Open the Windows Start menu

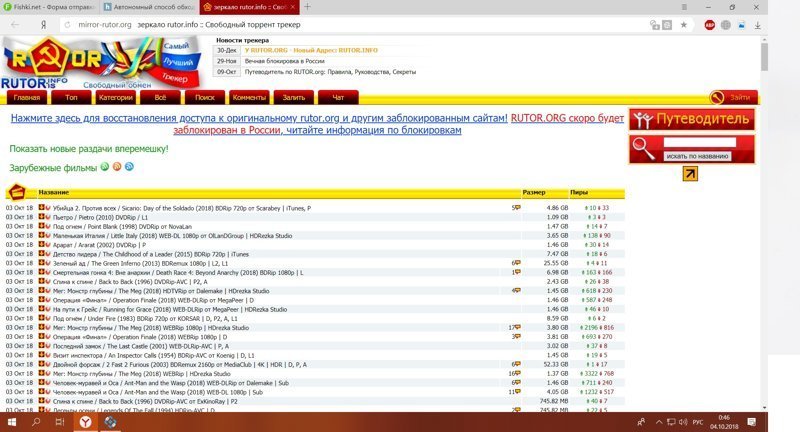click(11, 422)
